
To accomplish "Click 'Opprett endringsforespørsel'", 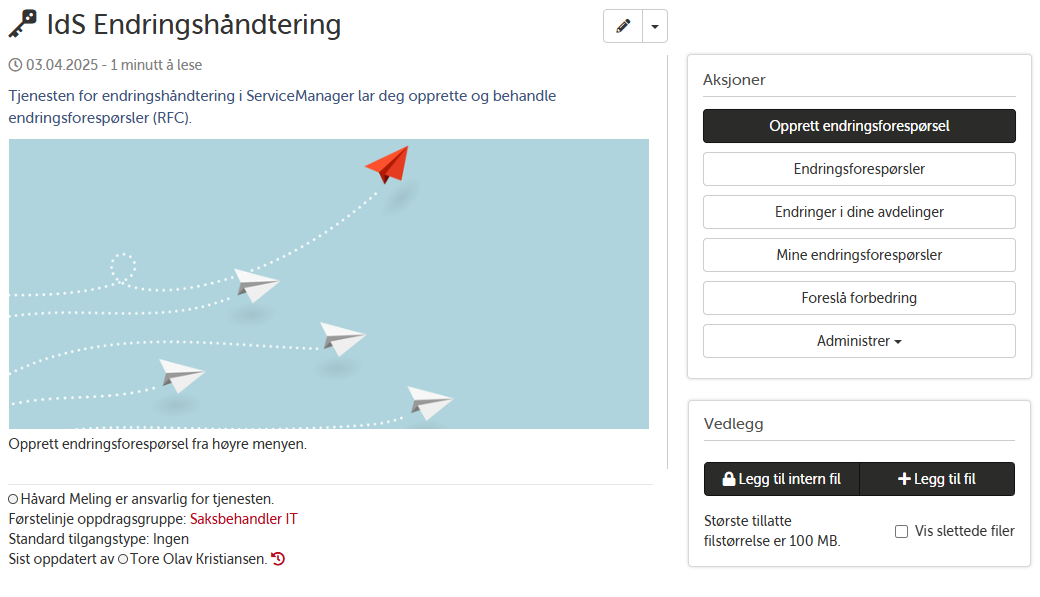I will tap(858, 126).
